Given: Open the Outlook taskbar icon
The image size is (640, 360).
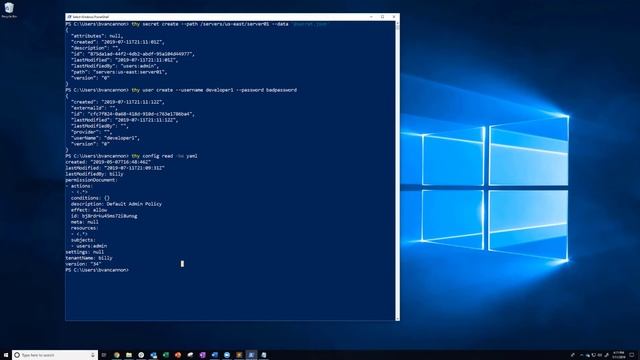Looking at the screenshot, I should (153, 355).
